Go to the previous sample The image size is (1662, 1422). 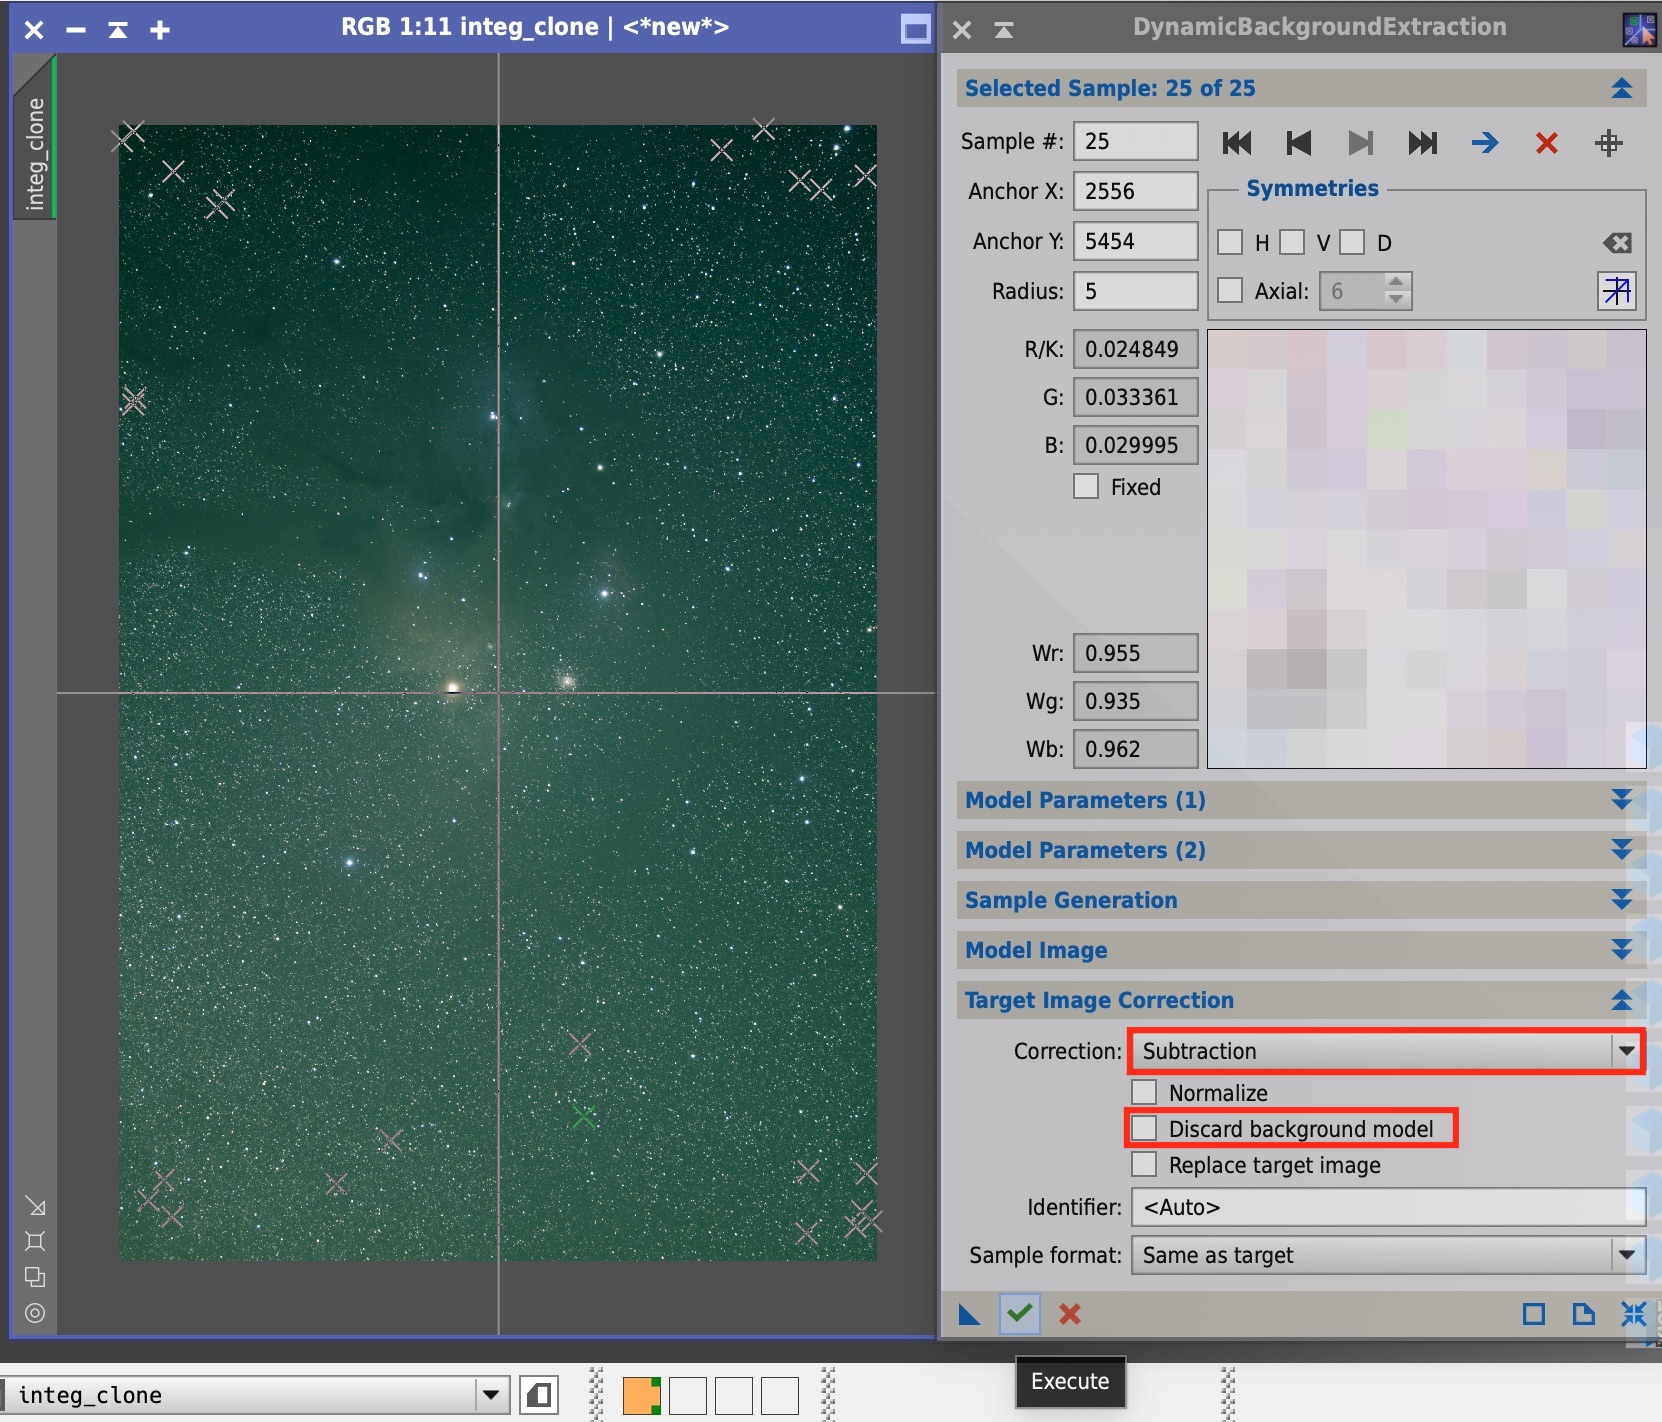1298,143
